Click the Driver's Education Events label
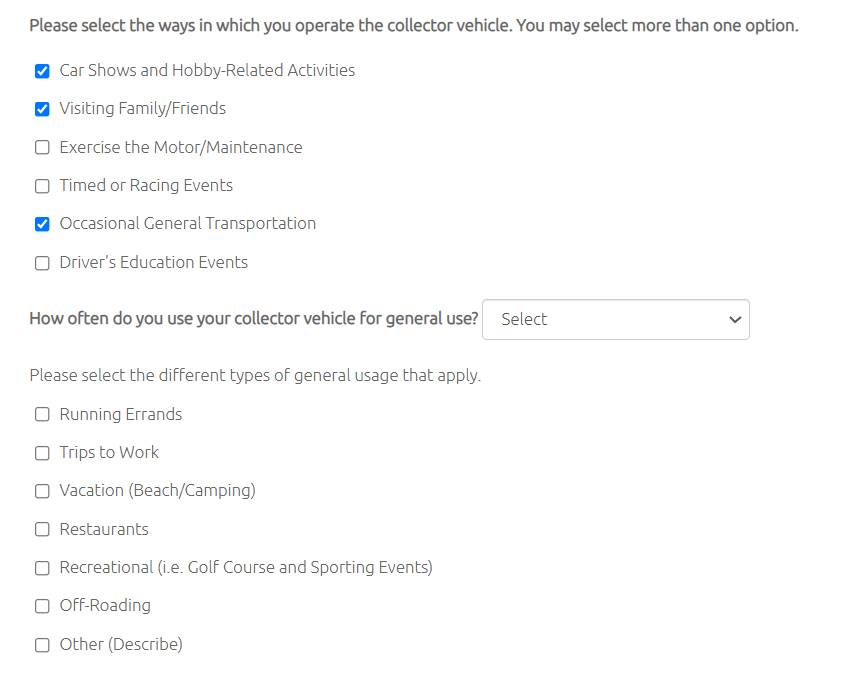Image resolution: width=851 pixels, height=677 pixels. [154, 262]
